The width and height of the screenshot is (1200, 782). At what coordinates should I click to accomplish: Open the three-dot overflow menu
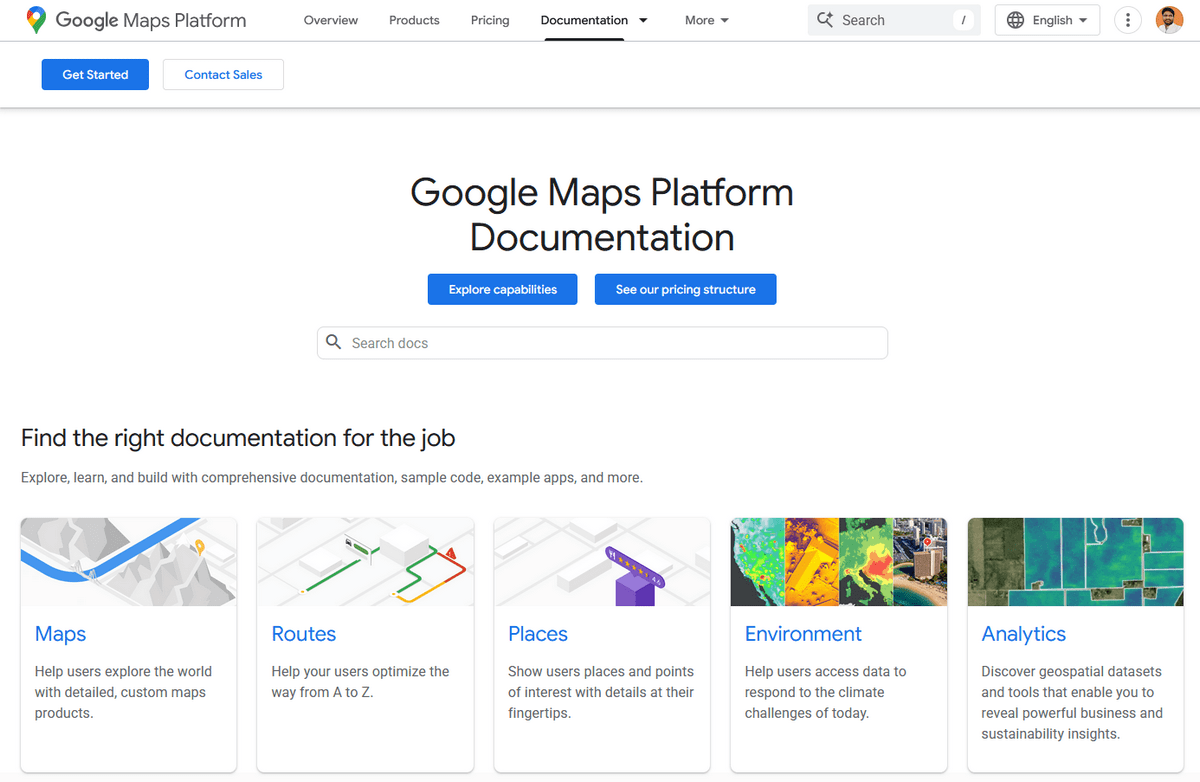[1128, 20]
